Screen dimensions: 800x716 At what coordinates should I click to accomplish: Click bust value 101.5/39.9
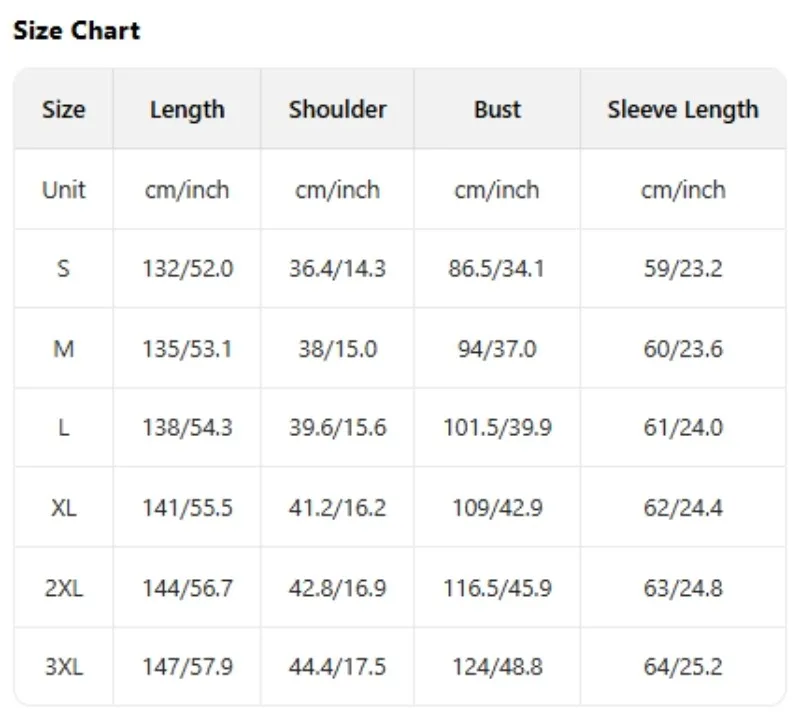click(x=497, y=428)
